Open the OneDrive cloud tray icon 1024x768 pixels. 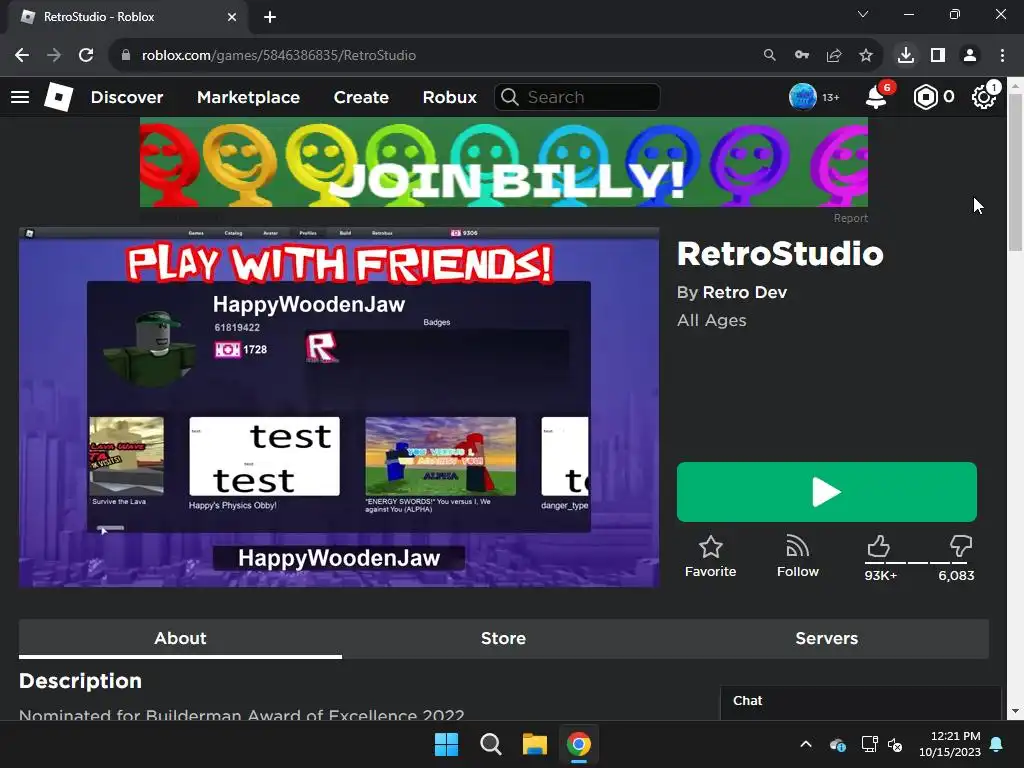click(x=837, y=744)
